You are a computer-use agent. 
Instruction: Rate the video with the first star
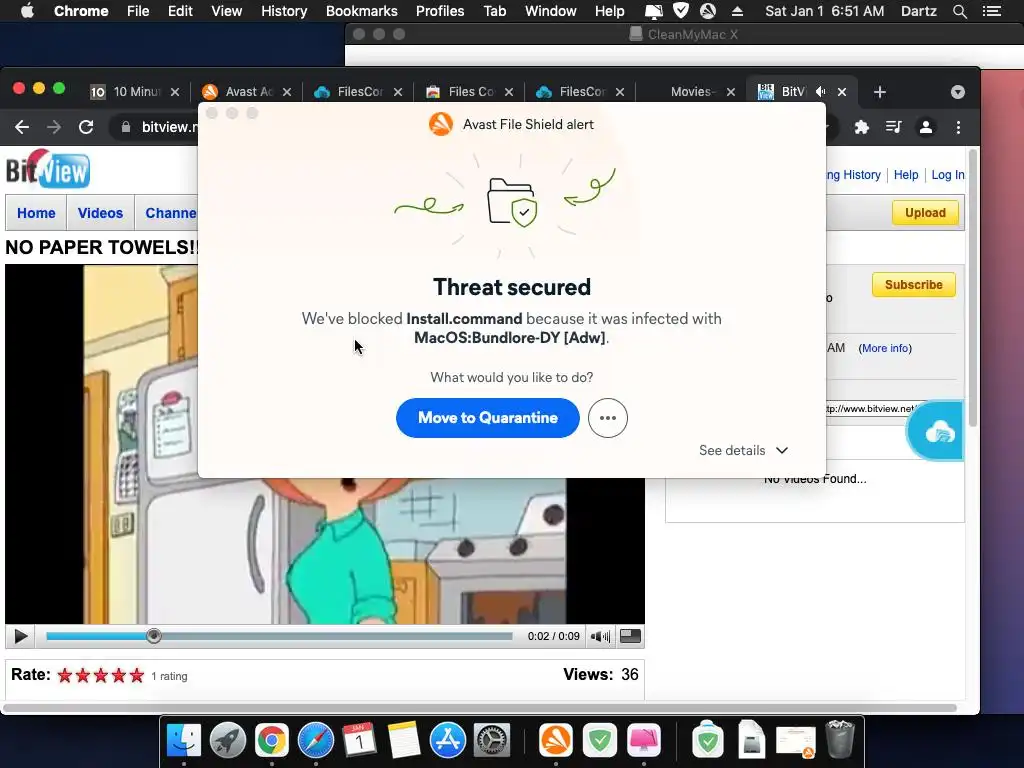[65, 675]
